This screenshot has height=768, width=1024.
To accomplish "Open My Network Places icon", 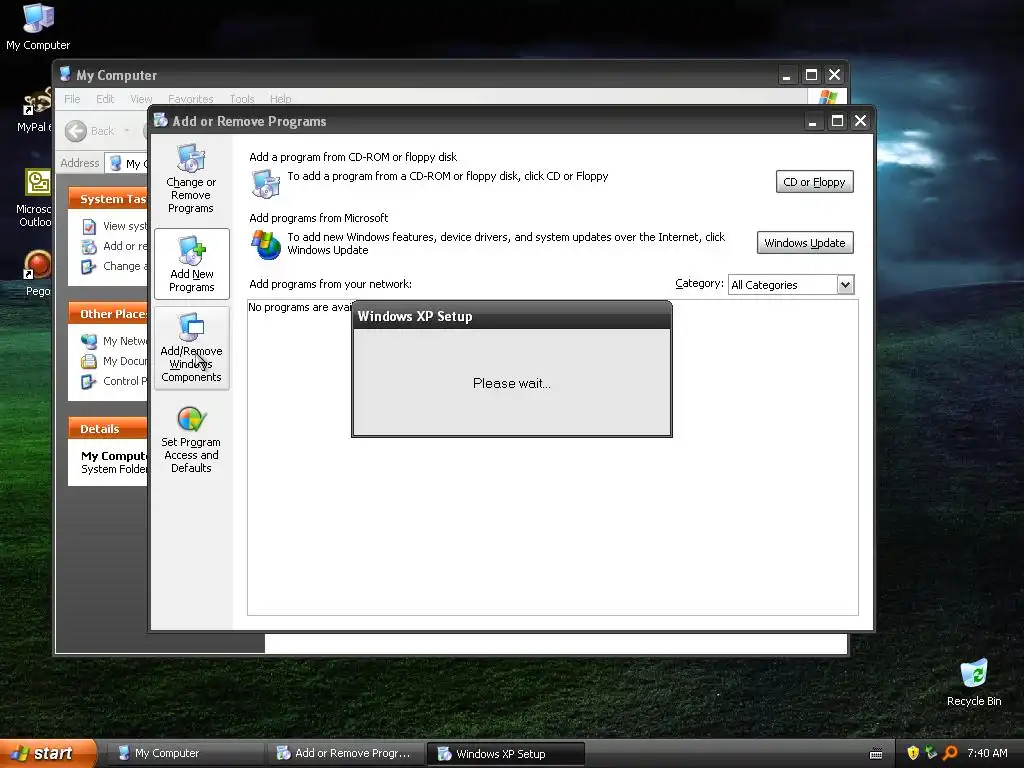I will [89, 342].
